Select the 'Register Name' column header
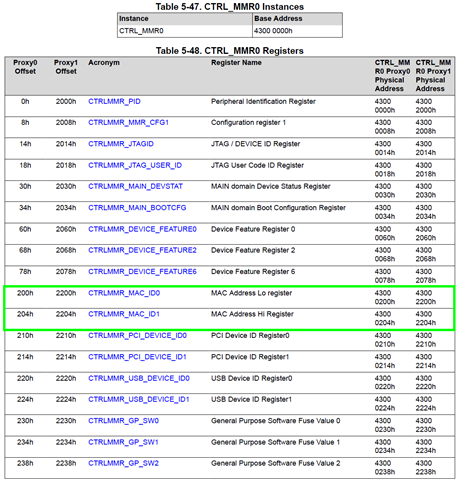 click(x=236, y=63)
